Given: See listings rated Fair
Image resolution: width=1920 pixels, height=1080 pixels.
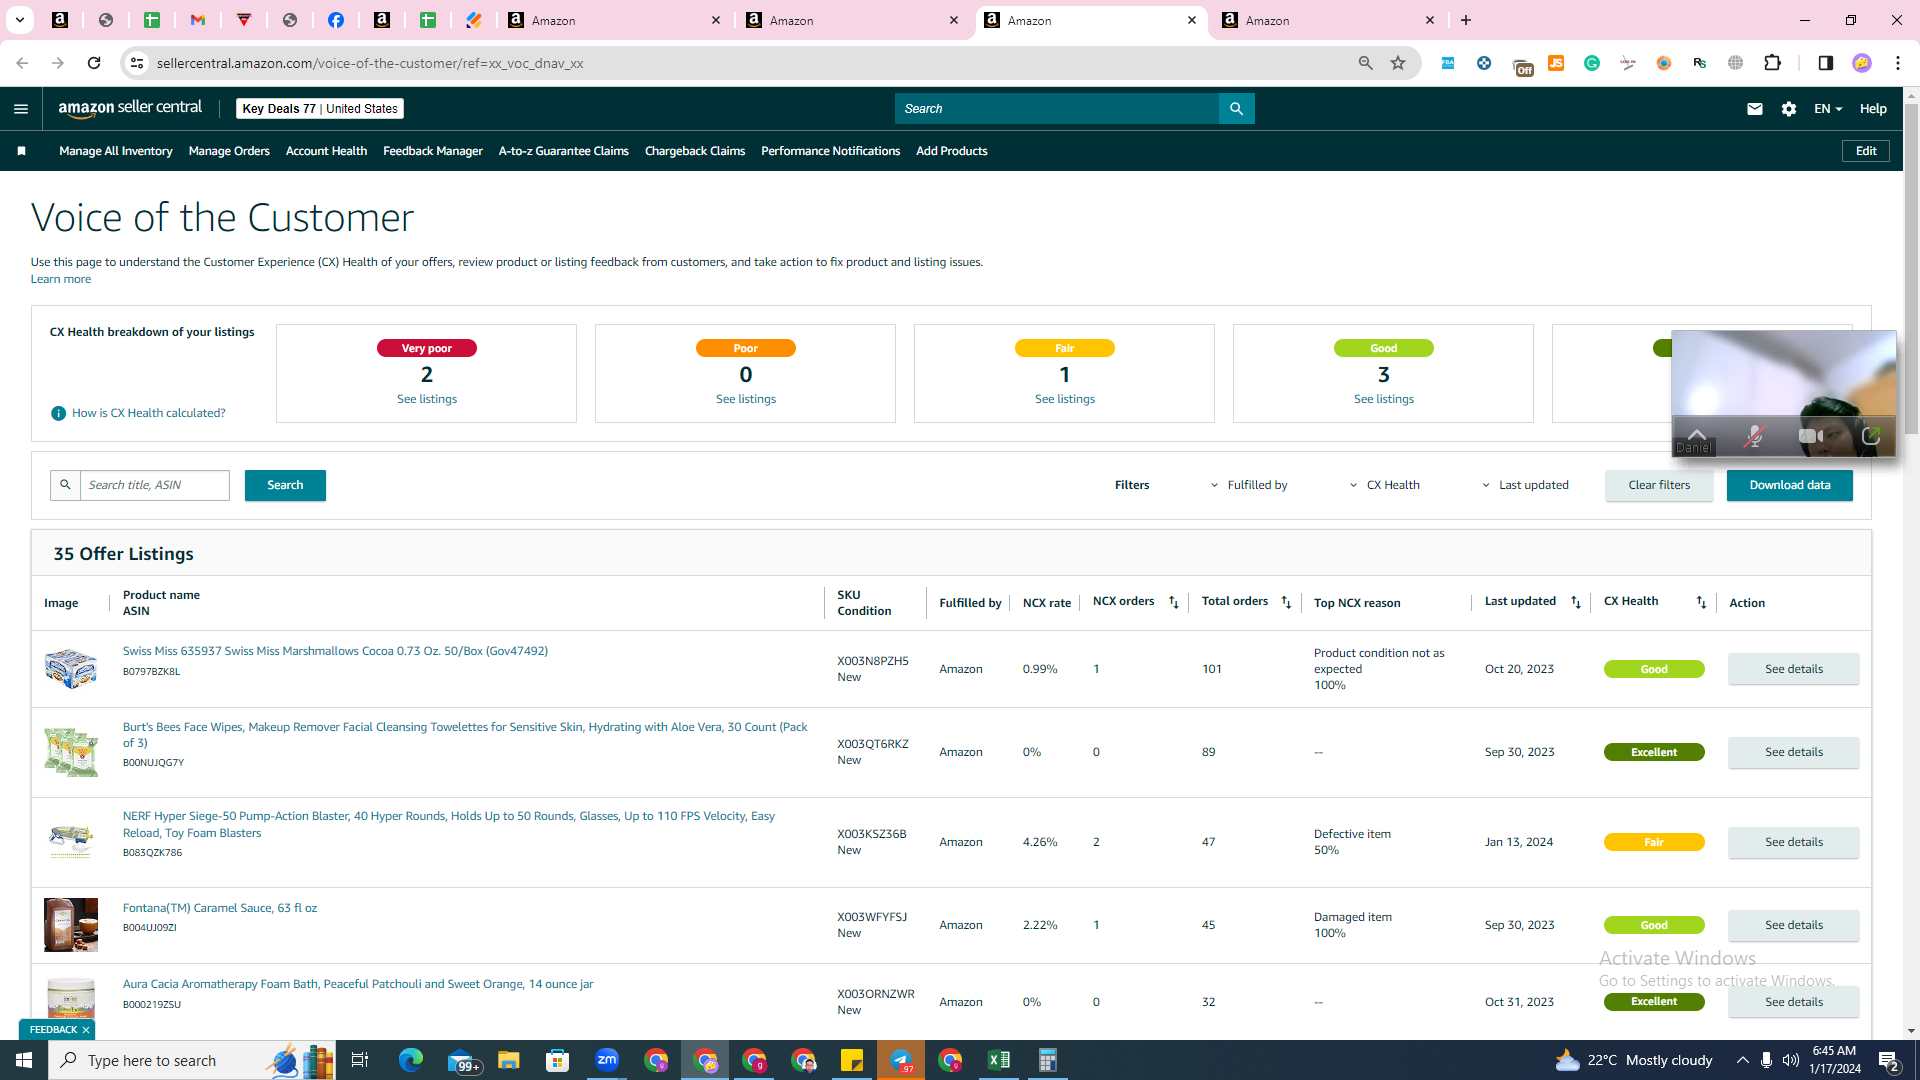Looking at the screenshot, I should coord(1065,399).
